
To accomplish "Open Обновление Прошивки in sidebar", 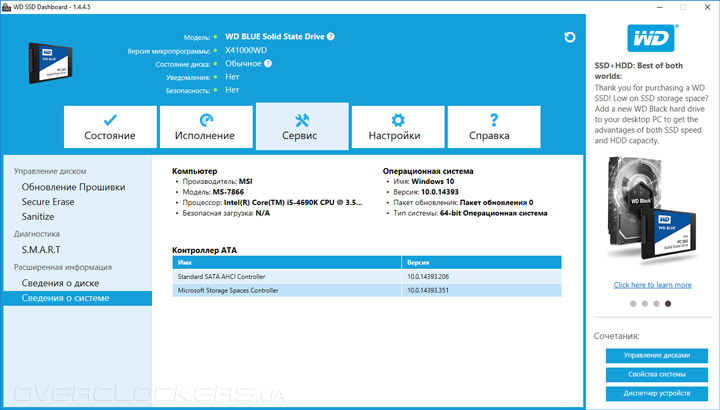I will click(x=73, y=187).
